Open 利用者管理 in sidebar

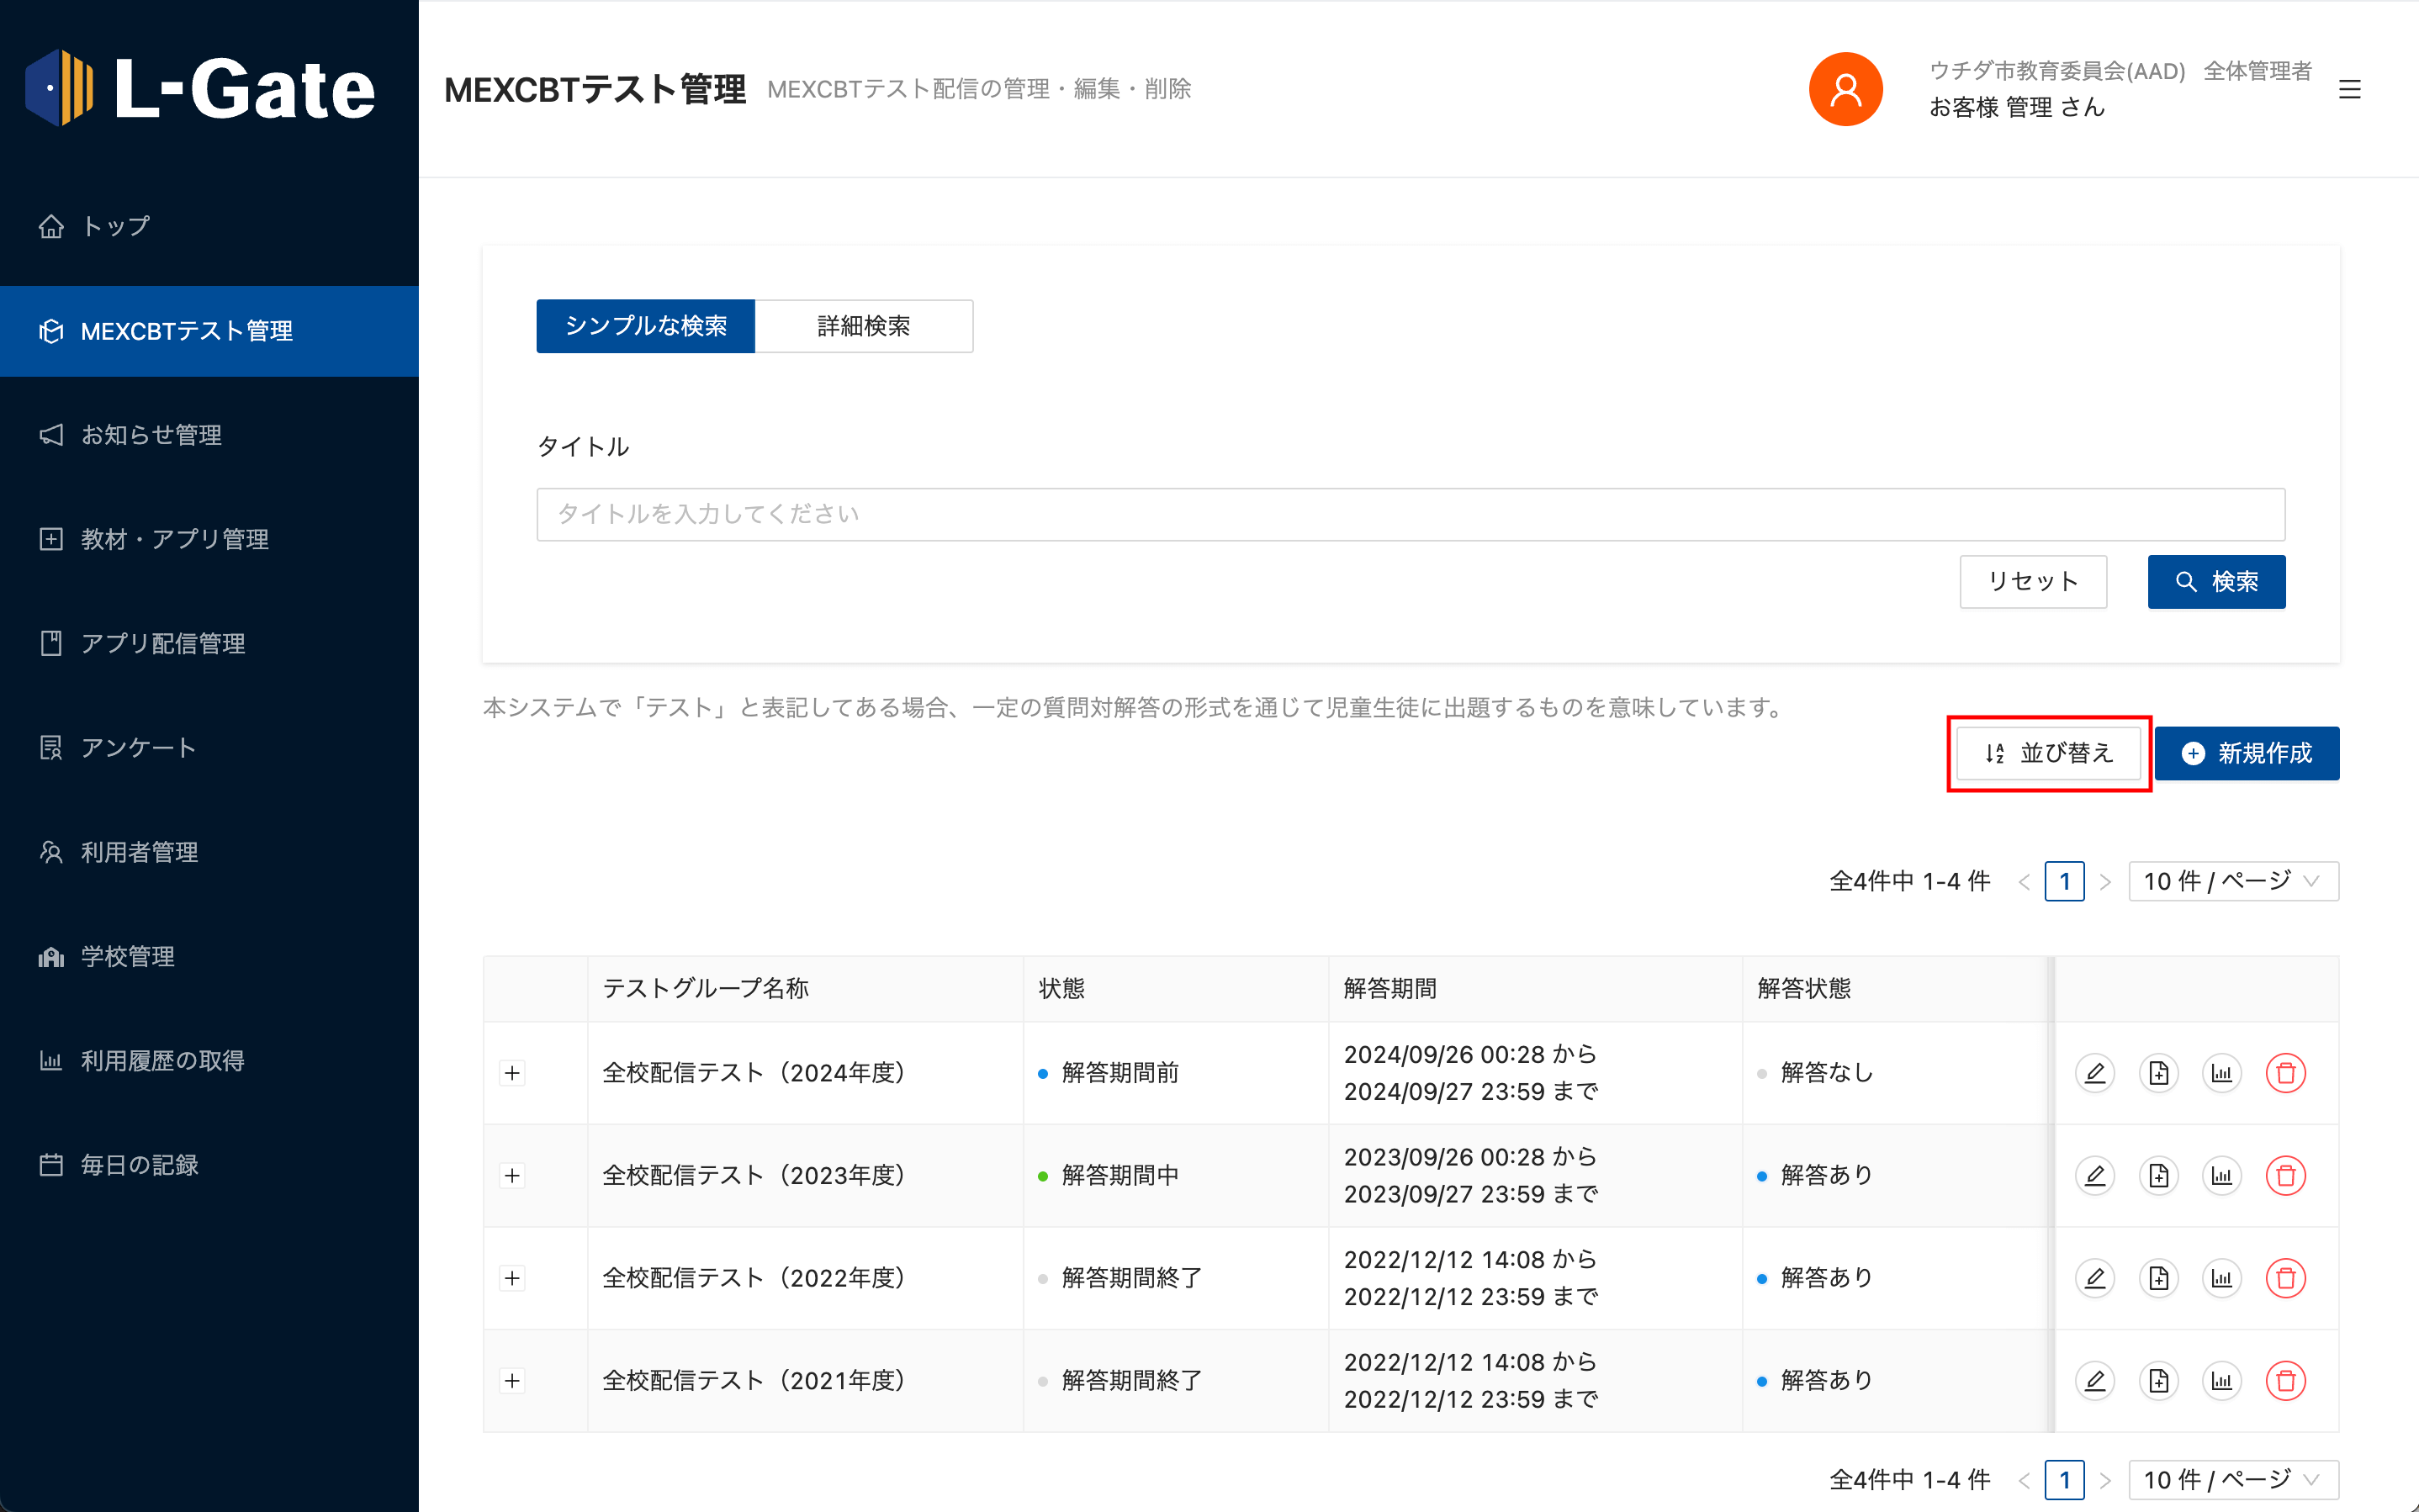[x=209, y=852]
